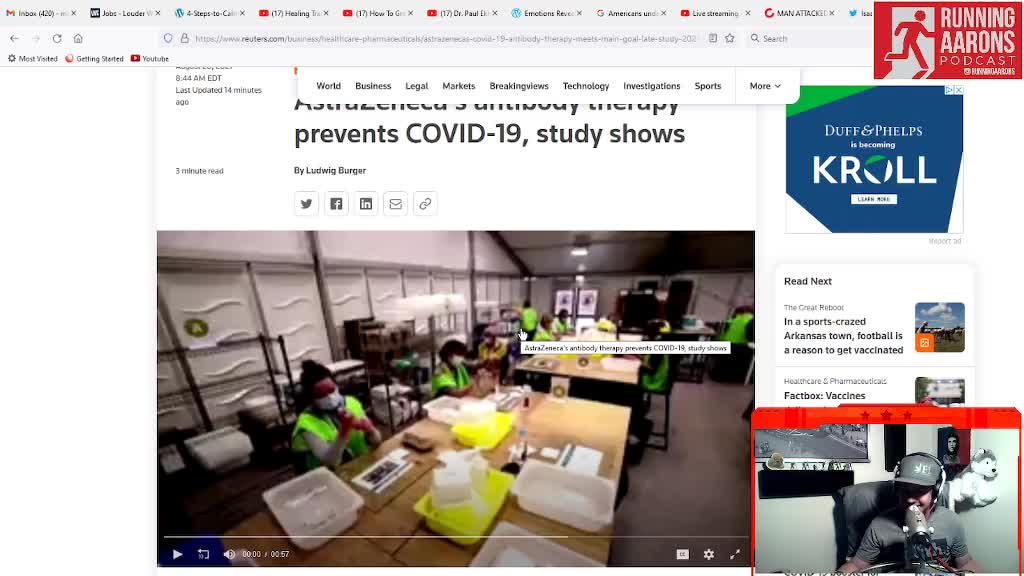Bookmark this page with star
The image size is (1024, 576).
(729, 39)
